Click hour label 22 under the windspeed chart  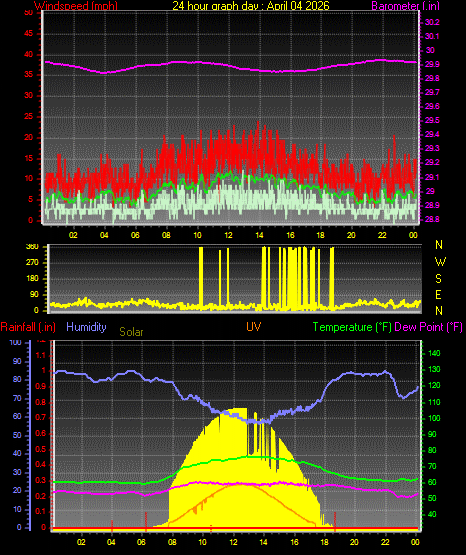point(382,235)
